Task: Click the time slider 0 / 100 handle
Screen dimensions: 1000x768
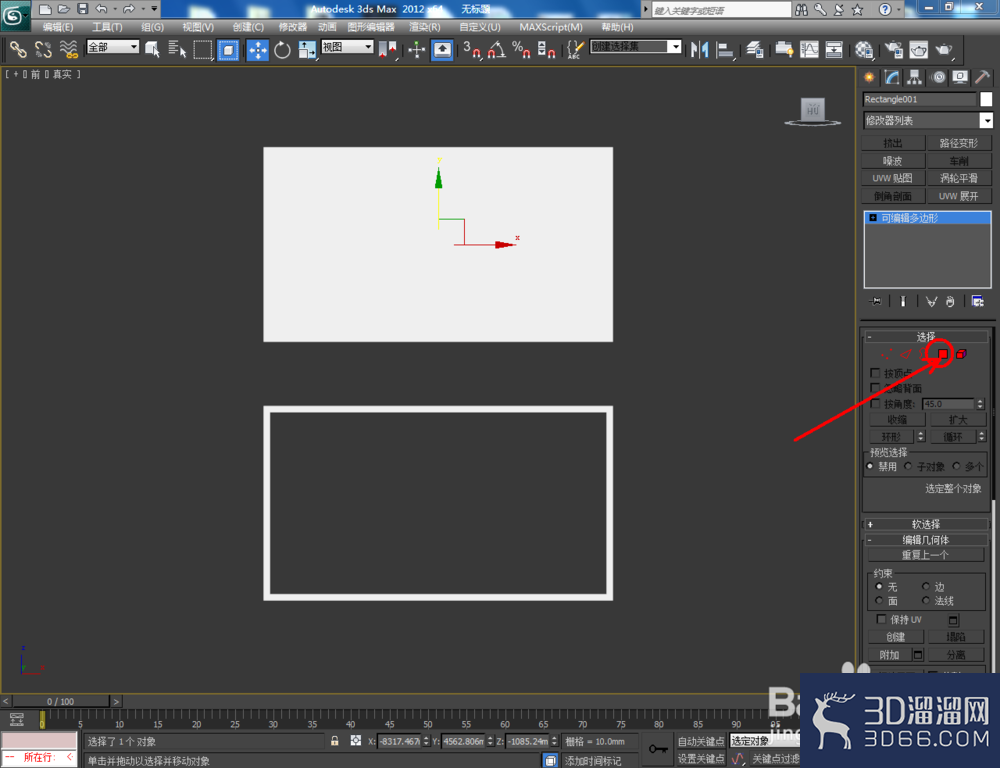Action: point(61,701)
